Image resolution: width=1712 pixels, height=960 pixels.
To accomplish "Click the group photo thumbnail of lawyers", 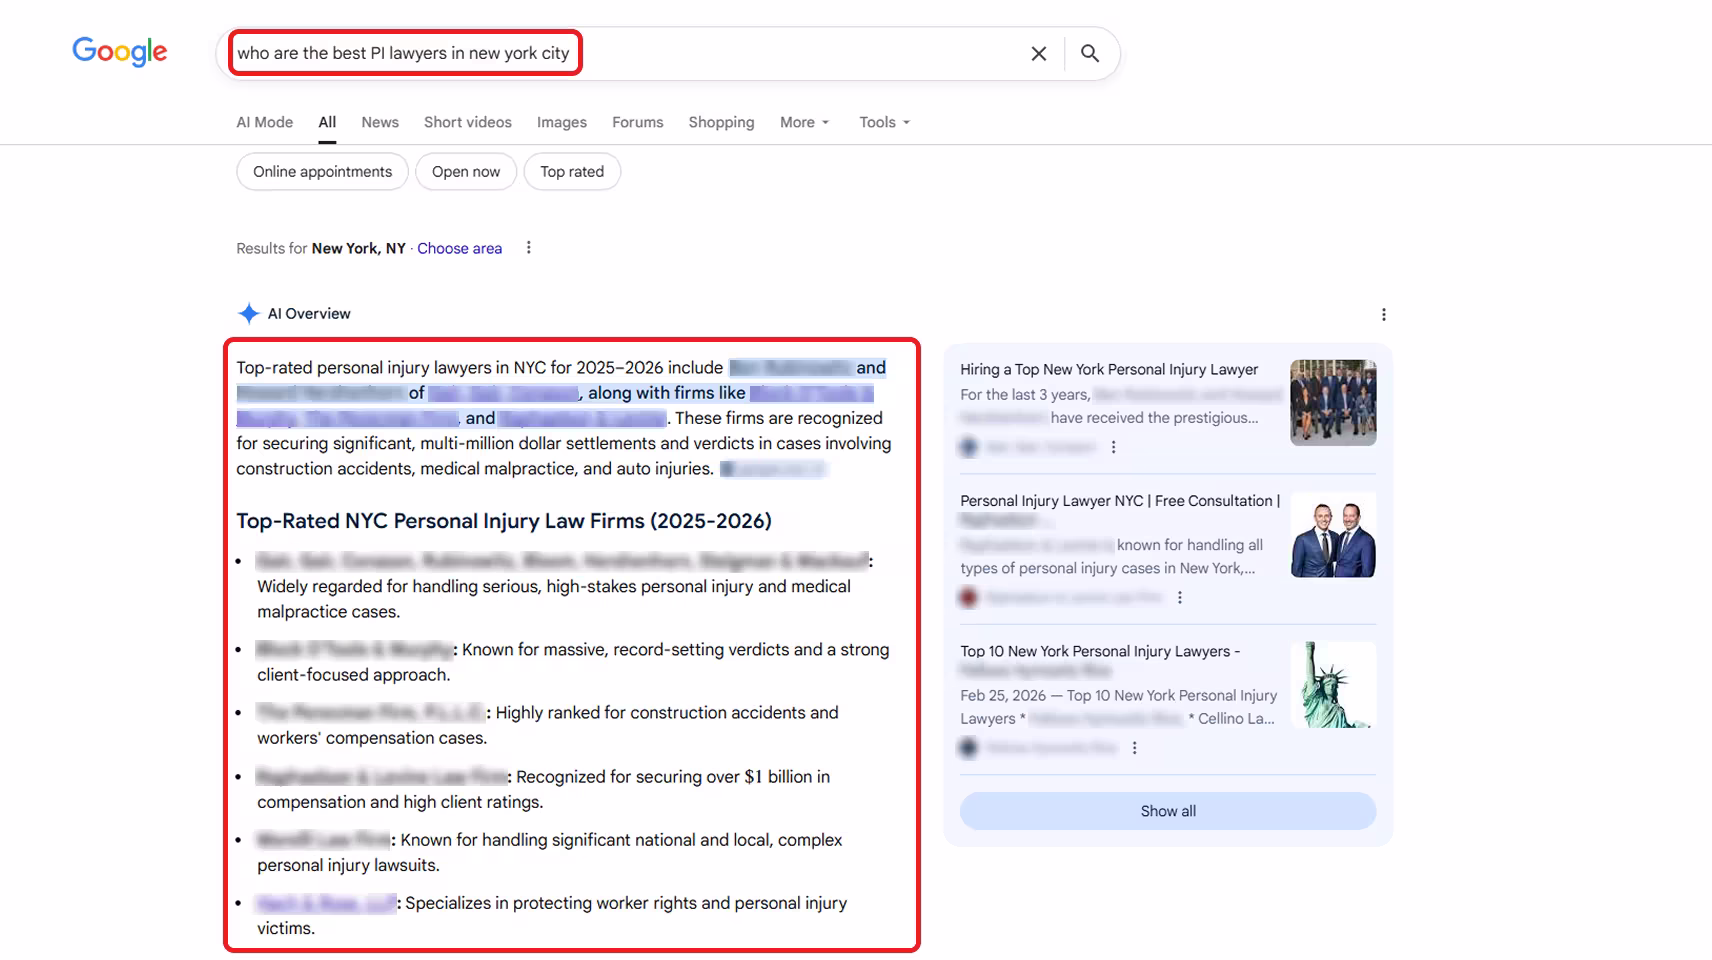I will [x=1333, y=402].
